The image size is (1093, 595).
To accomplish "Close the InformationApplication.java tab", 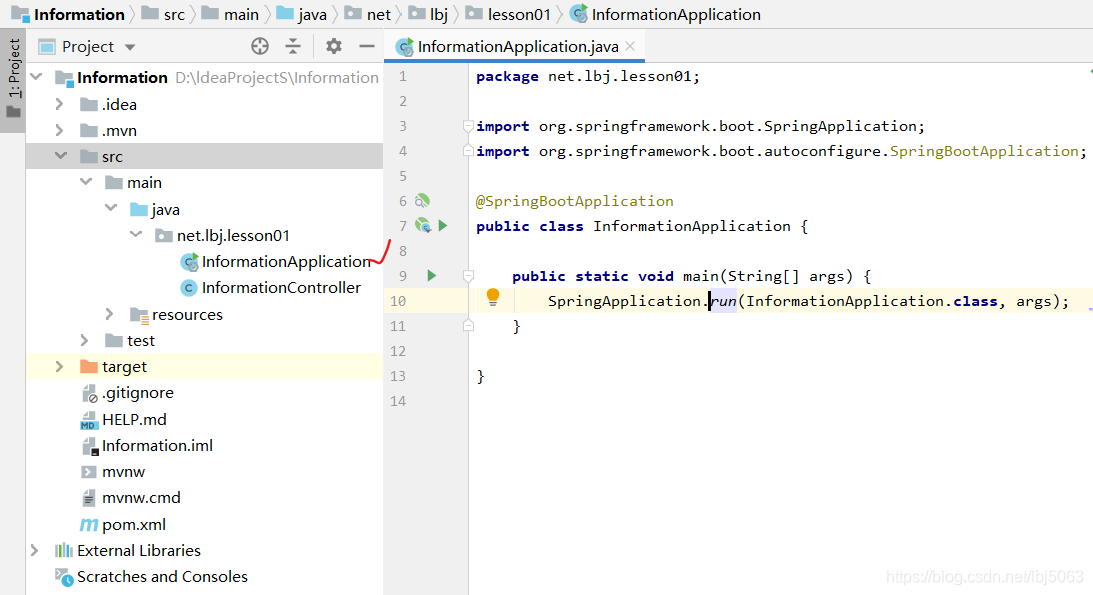I will 630,46.
